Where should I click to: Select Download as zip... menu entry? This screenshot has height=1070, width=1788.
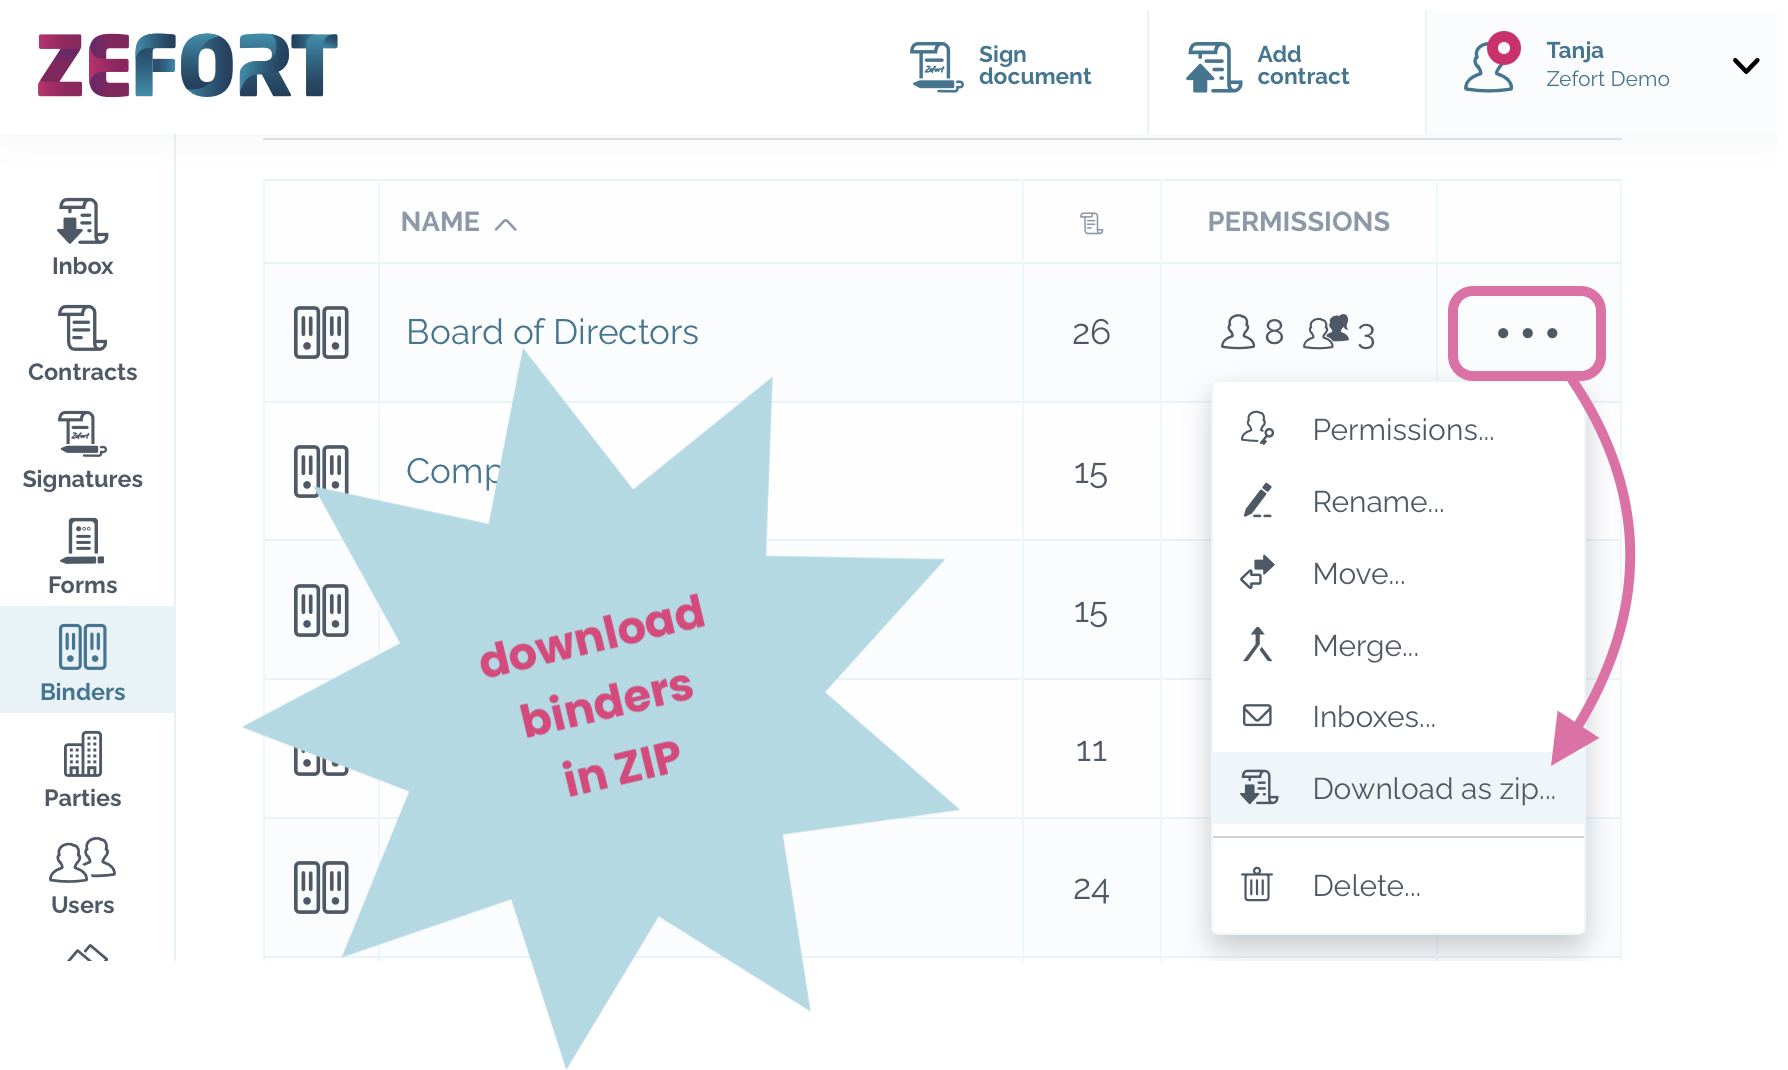(1398, 788)
